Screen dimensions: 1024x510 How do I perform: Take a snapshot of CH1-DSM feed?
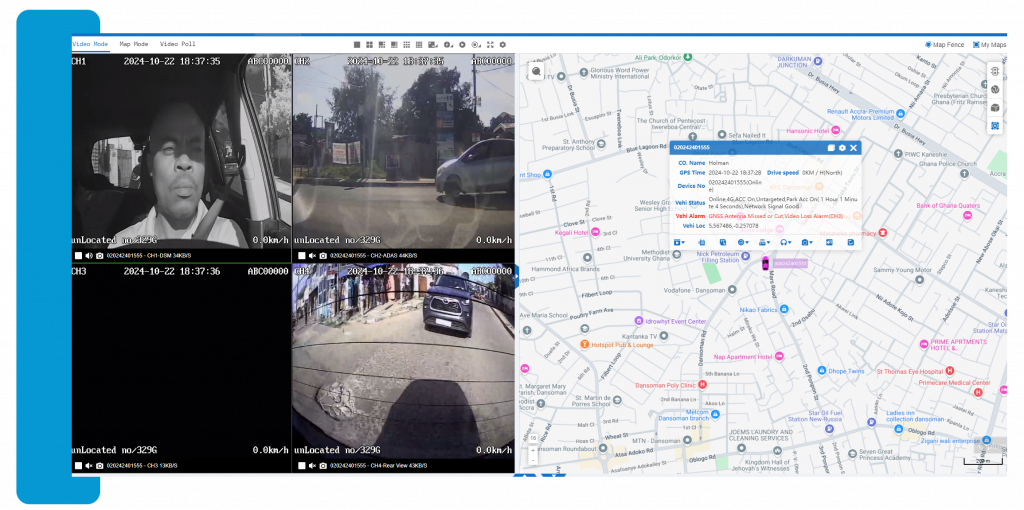(x=99, y=256)
